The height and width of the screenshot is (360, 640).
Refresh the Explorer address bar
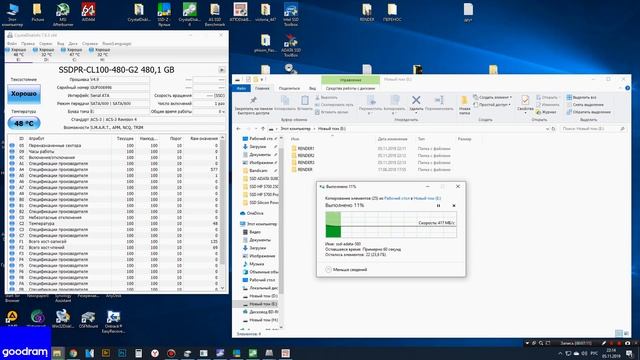point(554,129)
